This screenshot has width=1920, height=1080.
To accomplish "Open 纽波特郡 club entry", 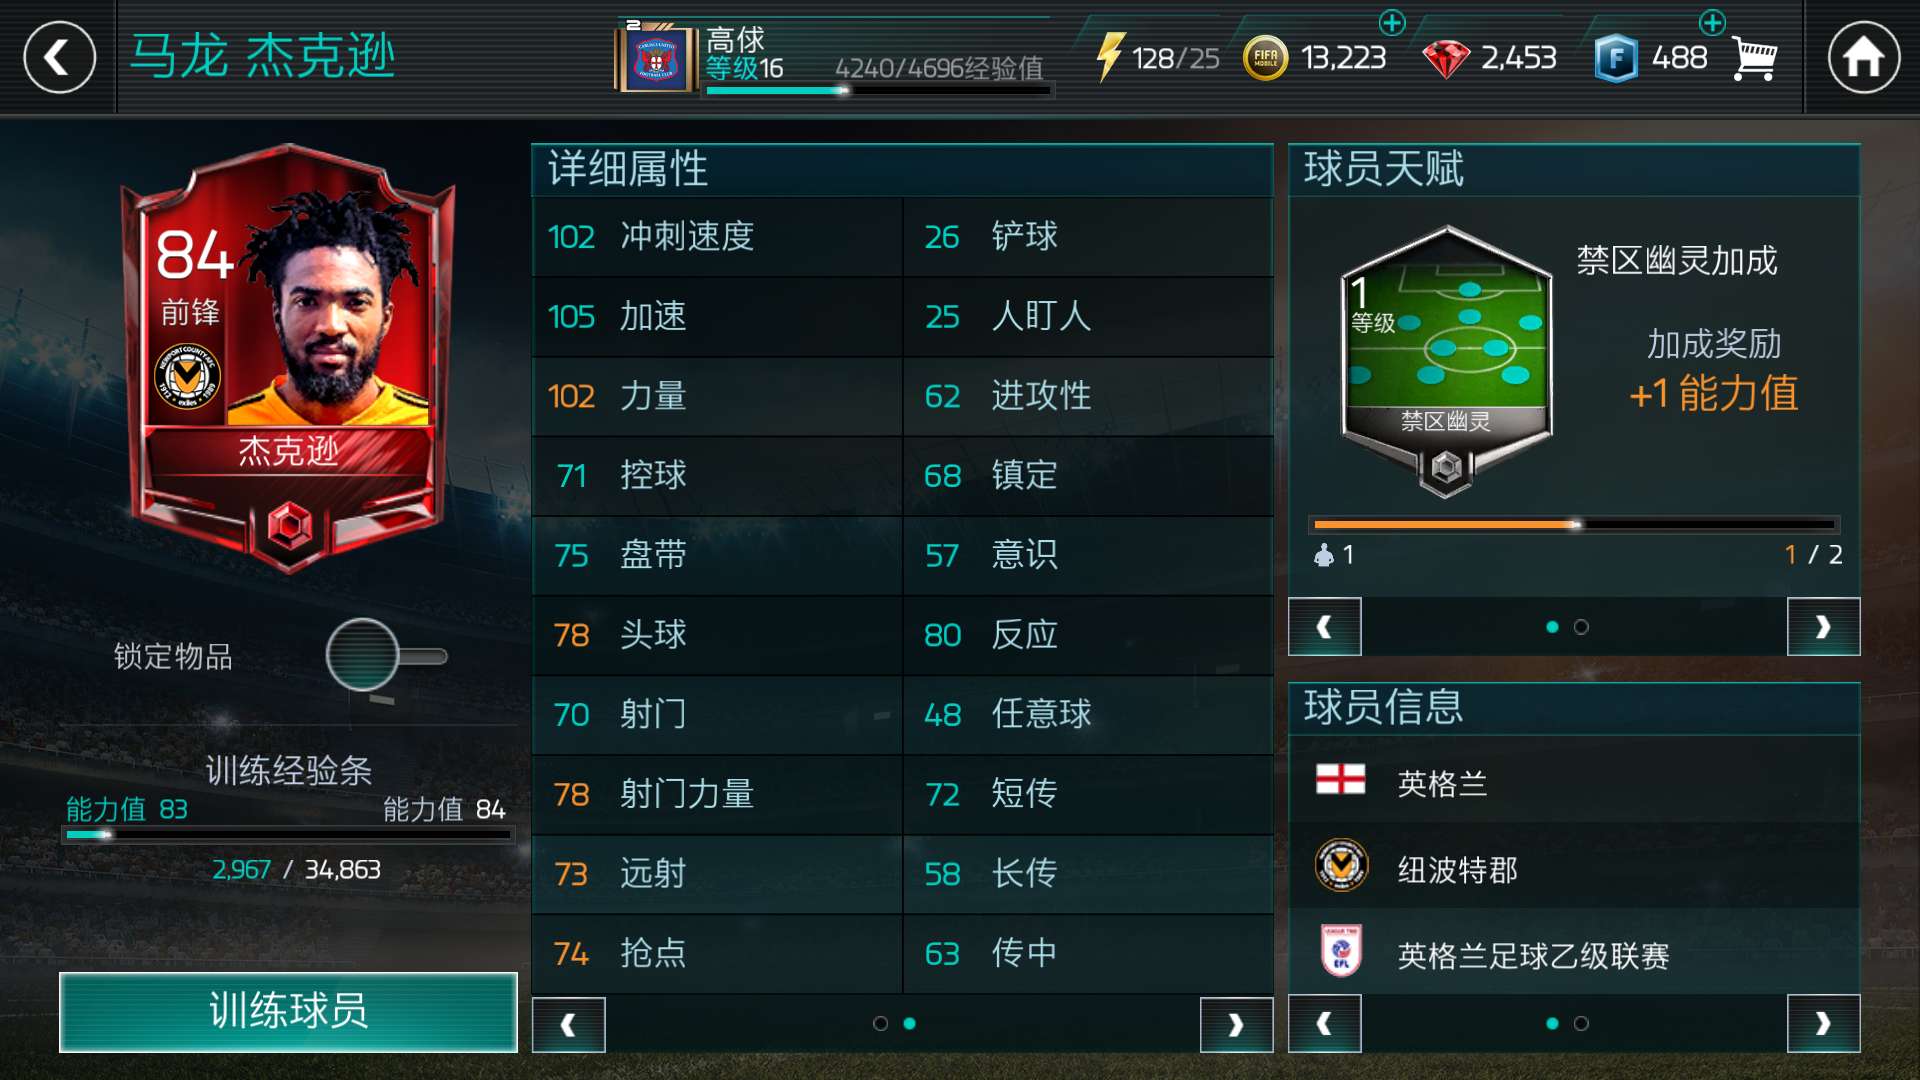I will point(1574,867).
